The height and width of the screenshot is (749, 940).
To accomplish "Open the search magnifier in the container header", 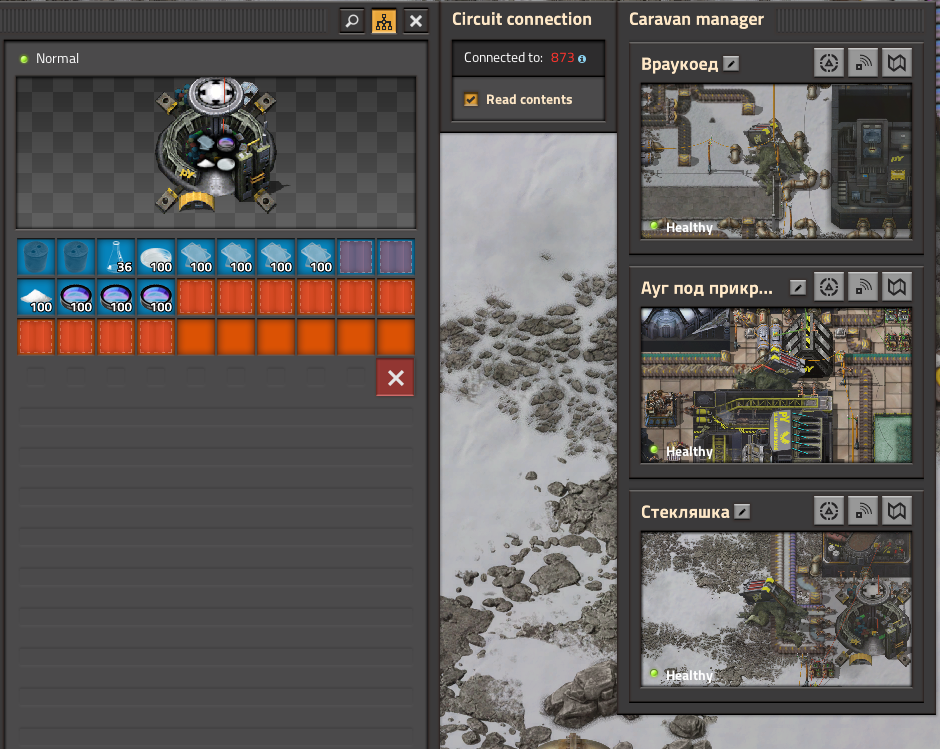I will 352,22.
